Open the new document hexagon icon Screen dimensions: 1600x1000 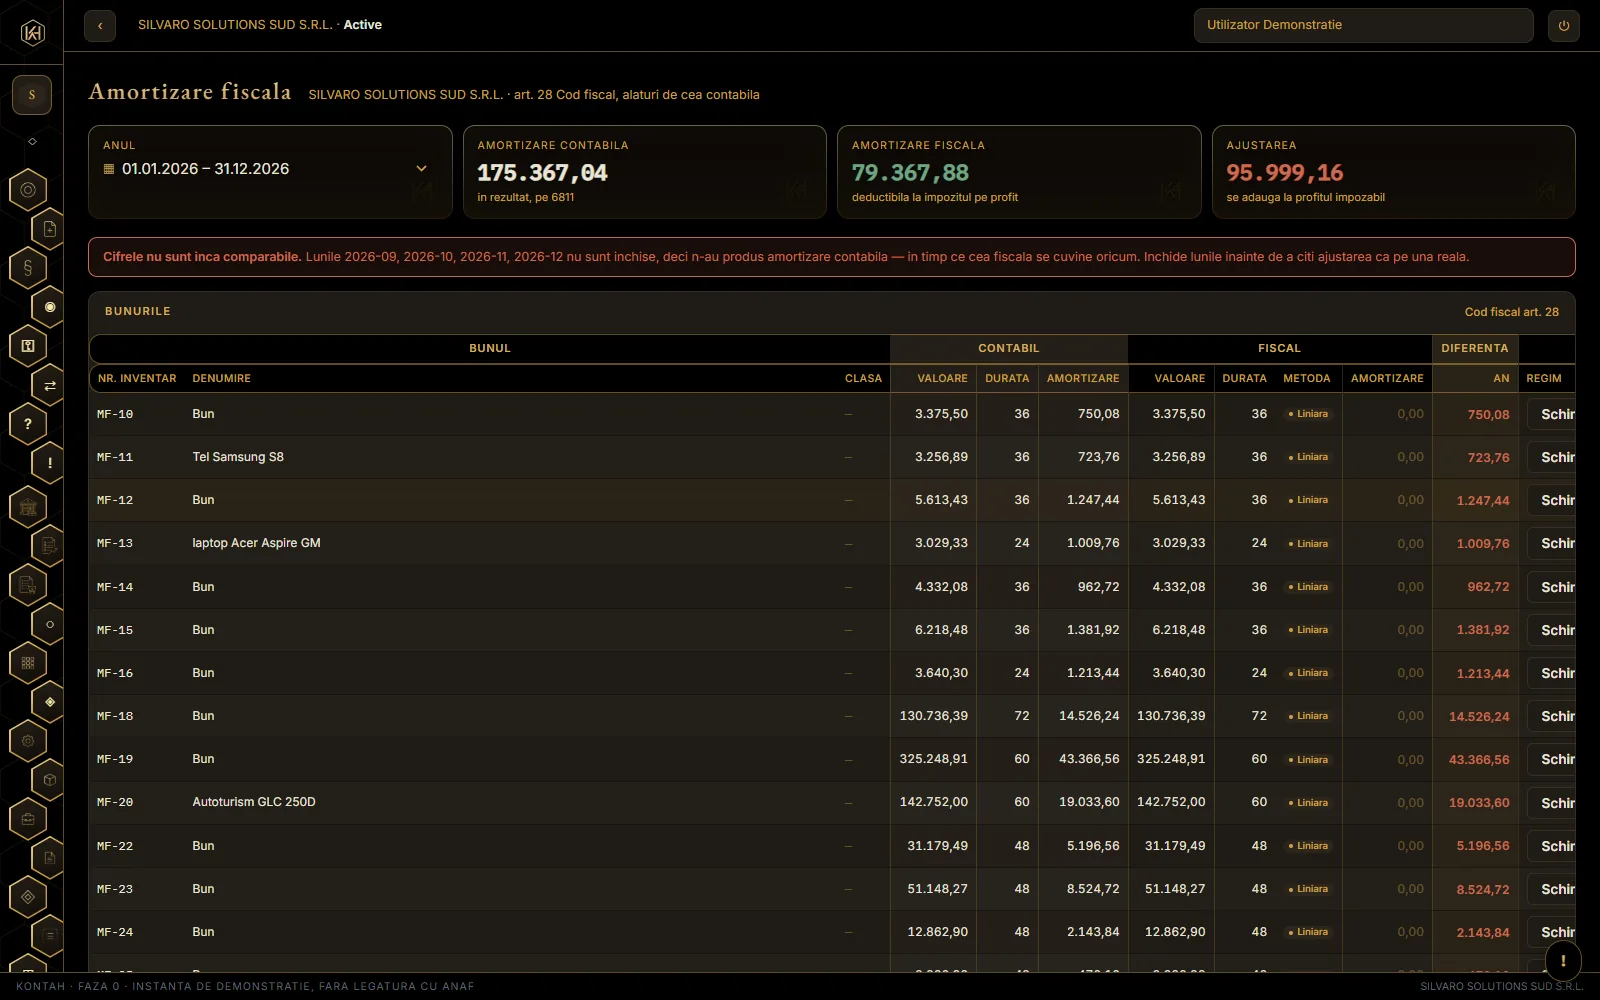pos(50,229)
